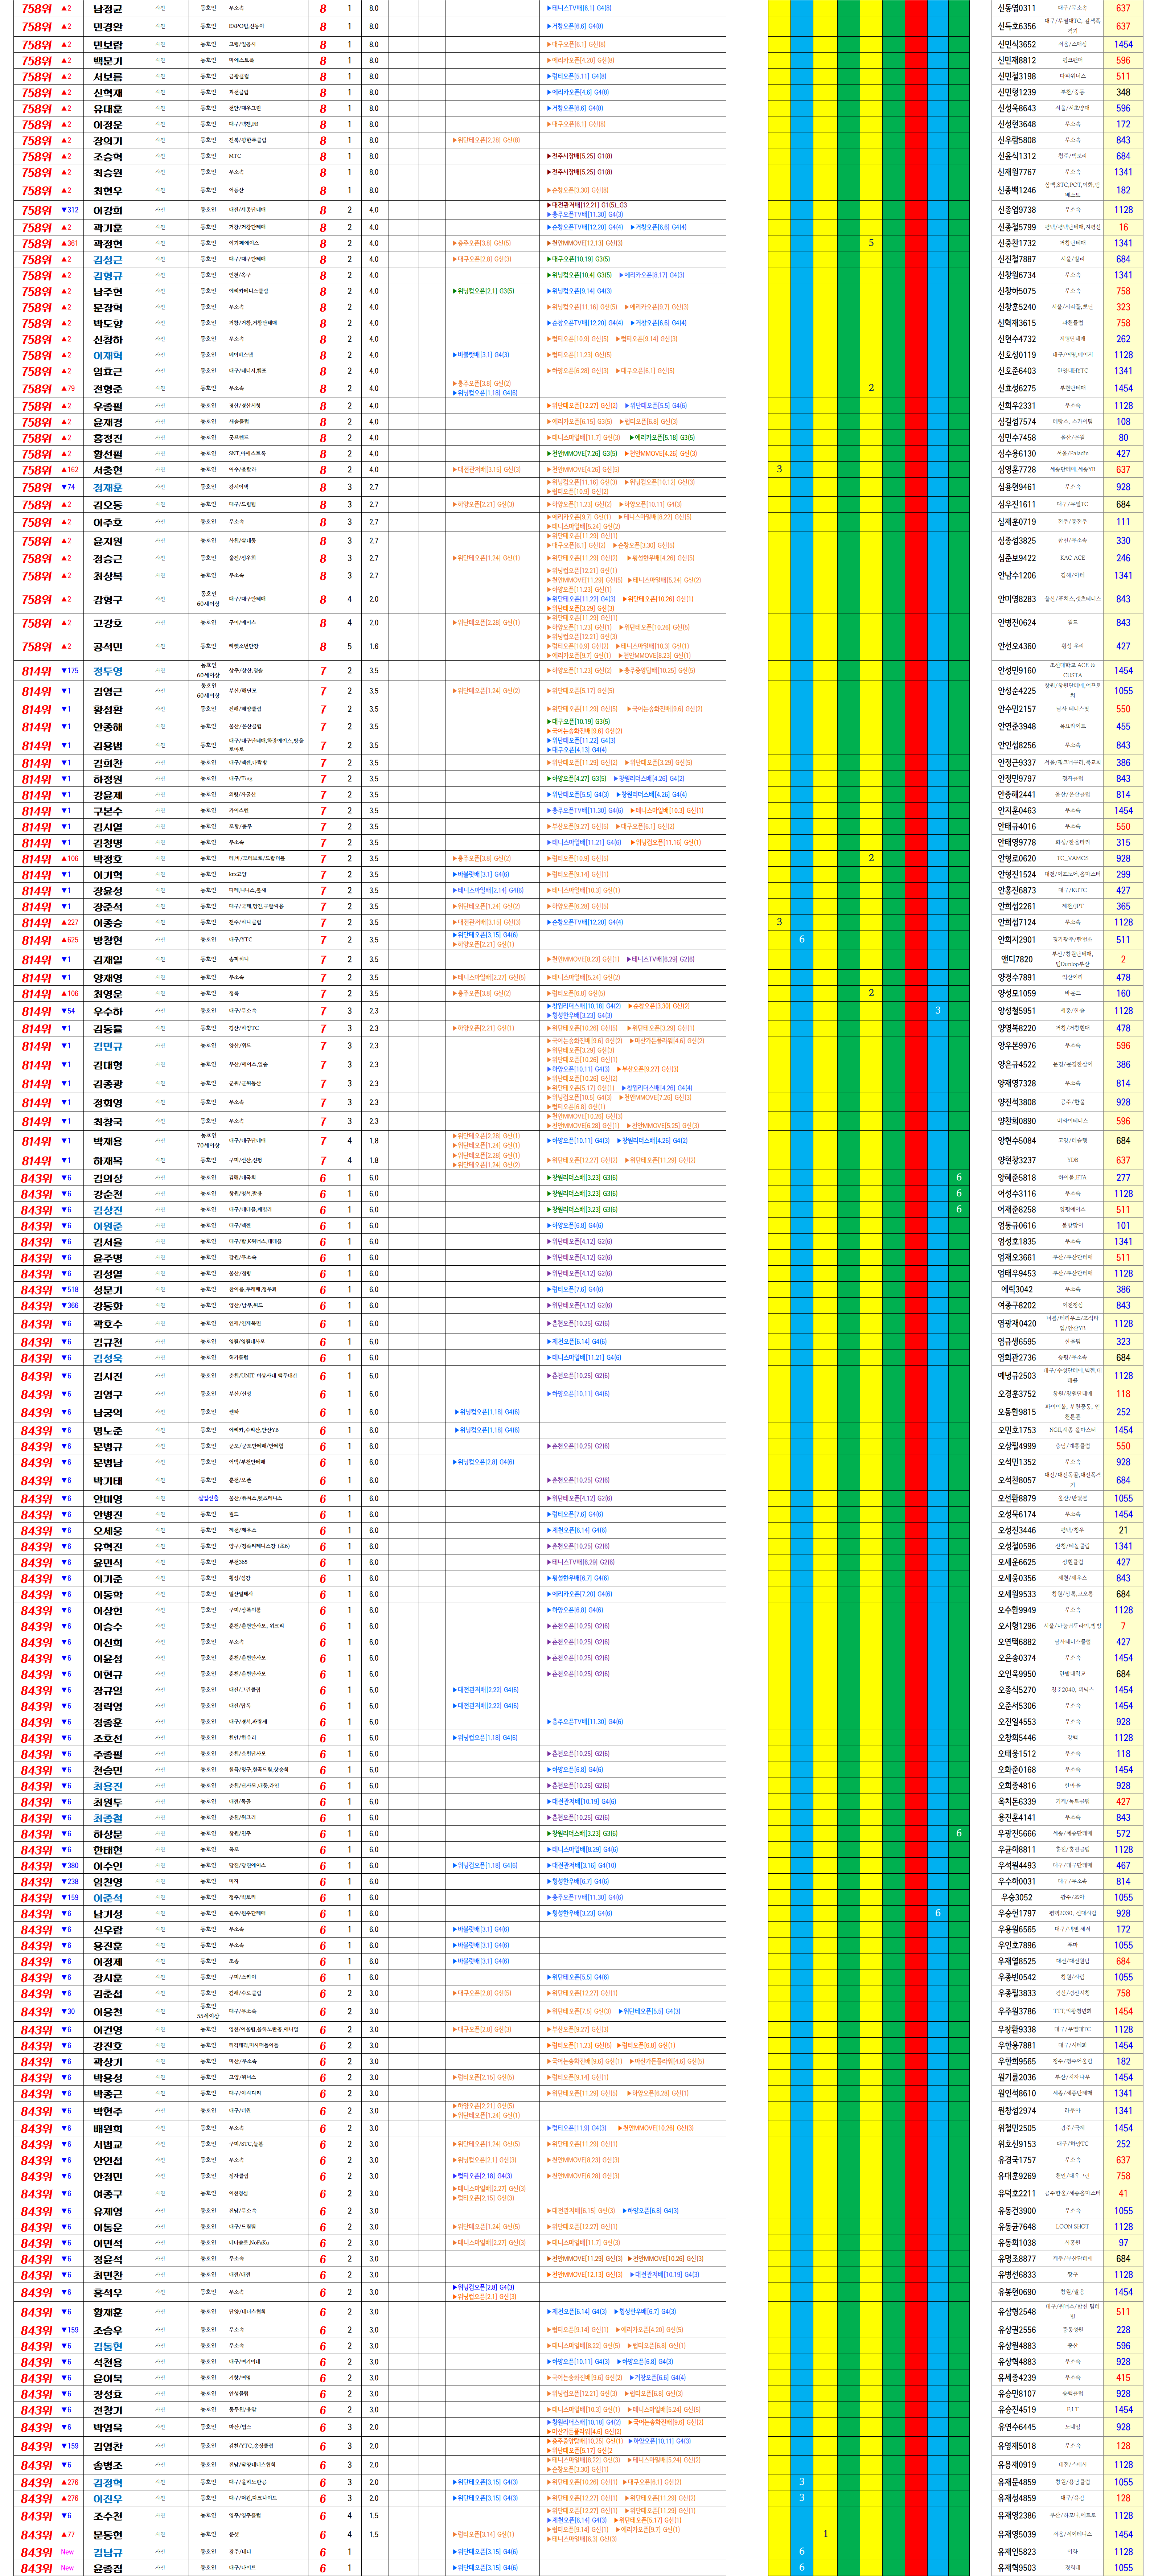Open player name link 김형규

point(108,276)
